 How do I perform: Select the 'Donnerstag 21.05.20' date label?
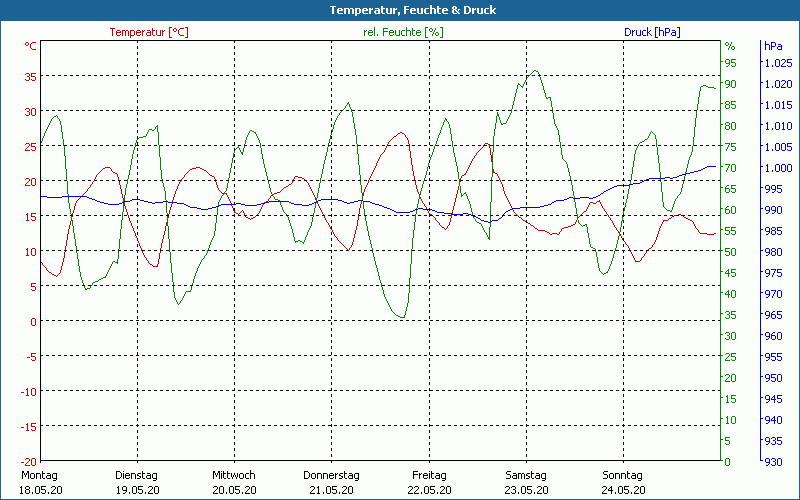coord(331,482)
